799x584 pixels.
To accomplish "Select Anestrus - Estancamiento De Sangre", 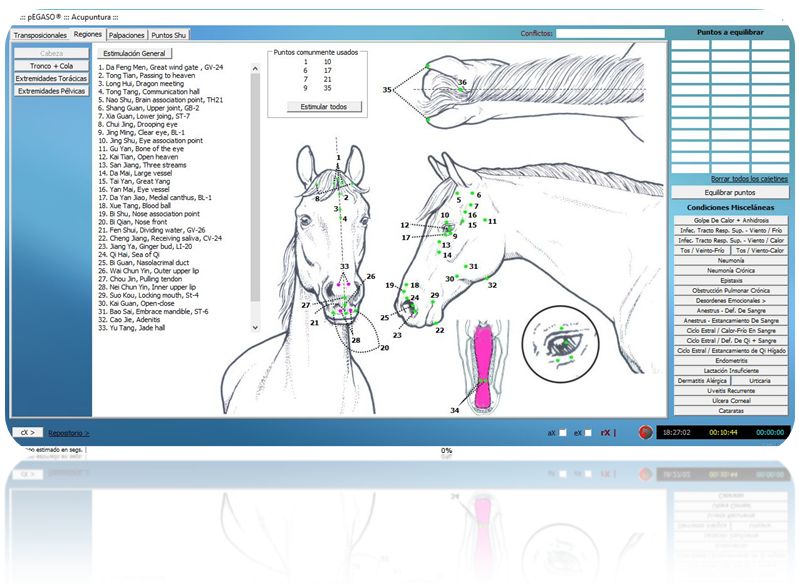I will [731, 321].
